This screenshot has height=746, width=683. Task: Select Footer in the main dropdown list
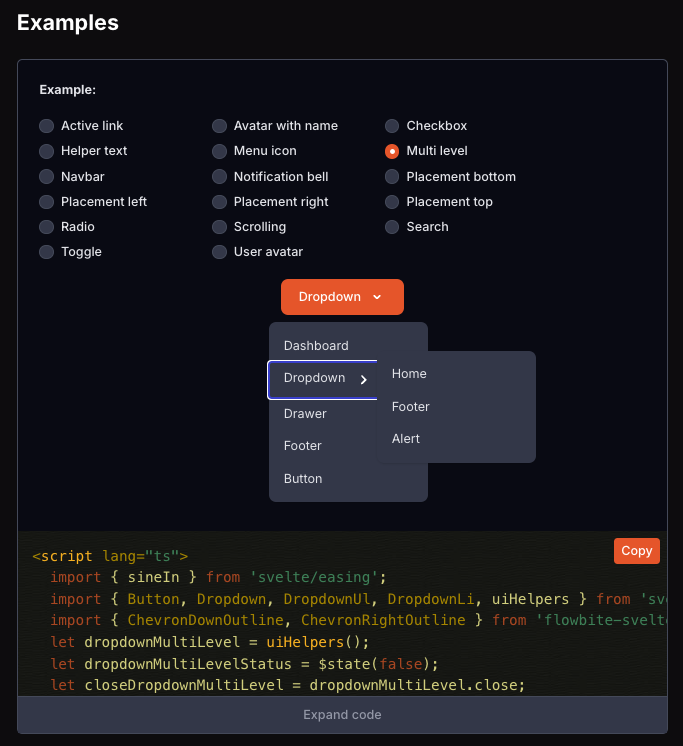pos(323,446)
